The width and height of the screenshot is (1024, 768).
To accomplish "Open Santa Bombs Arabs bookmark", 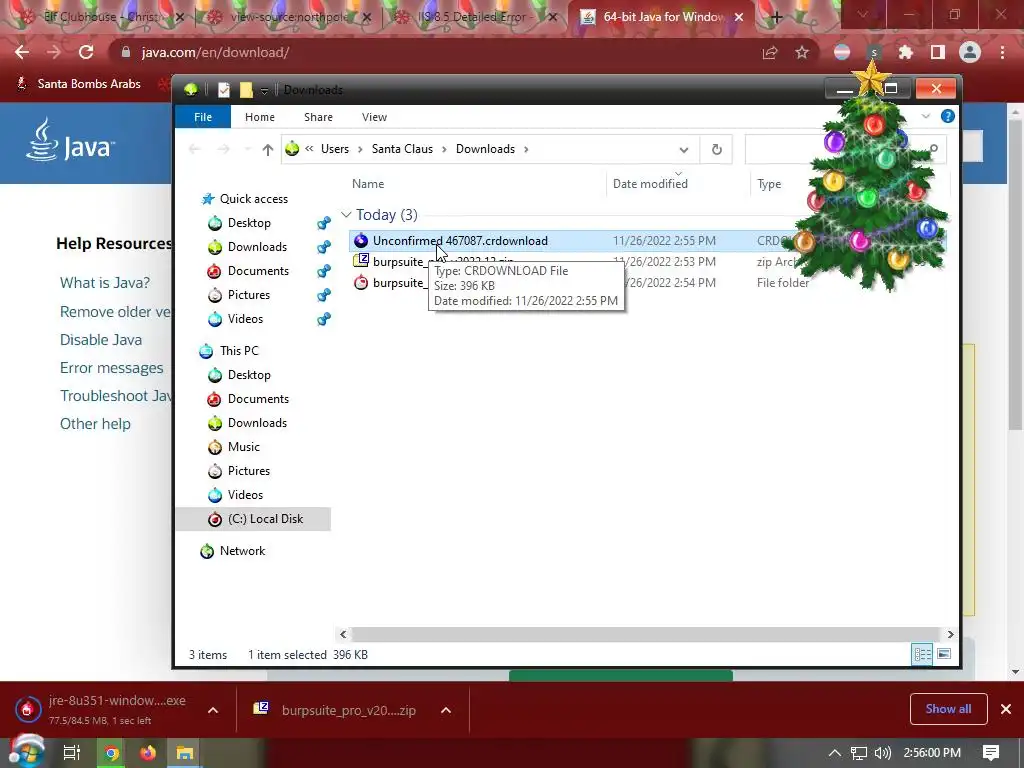I will 78,84.
